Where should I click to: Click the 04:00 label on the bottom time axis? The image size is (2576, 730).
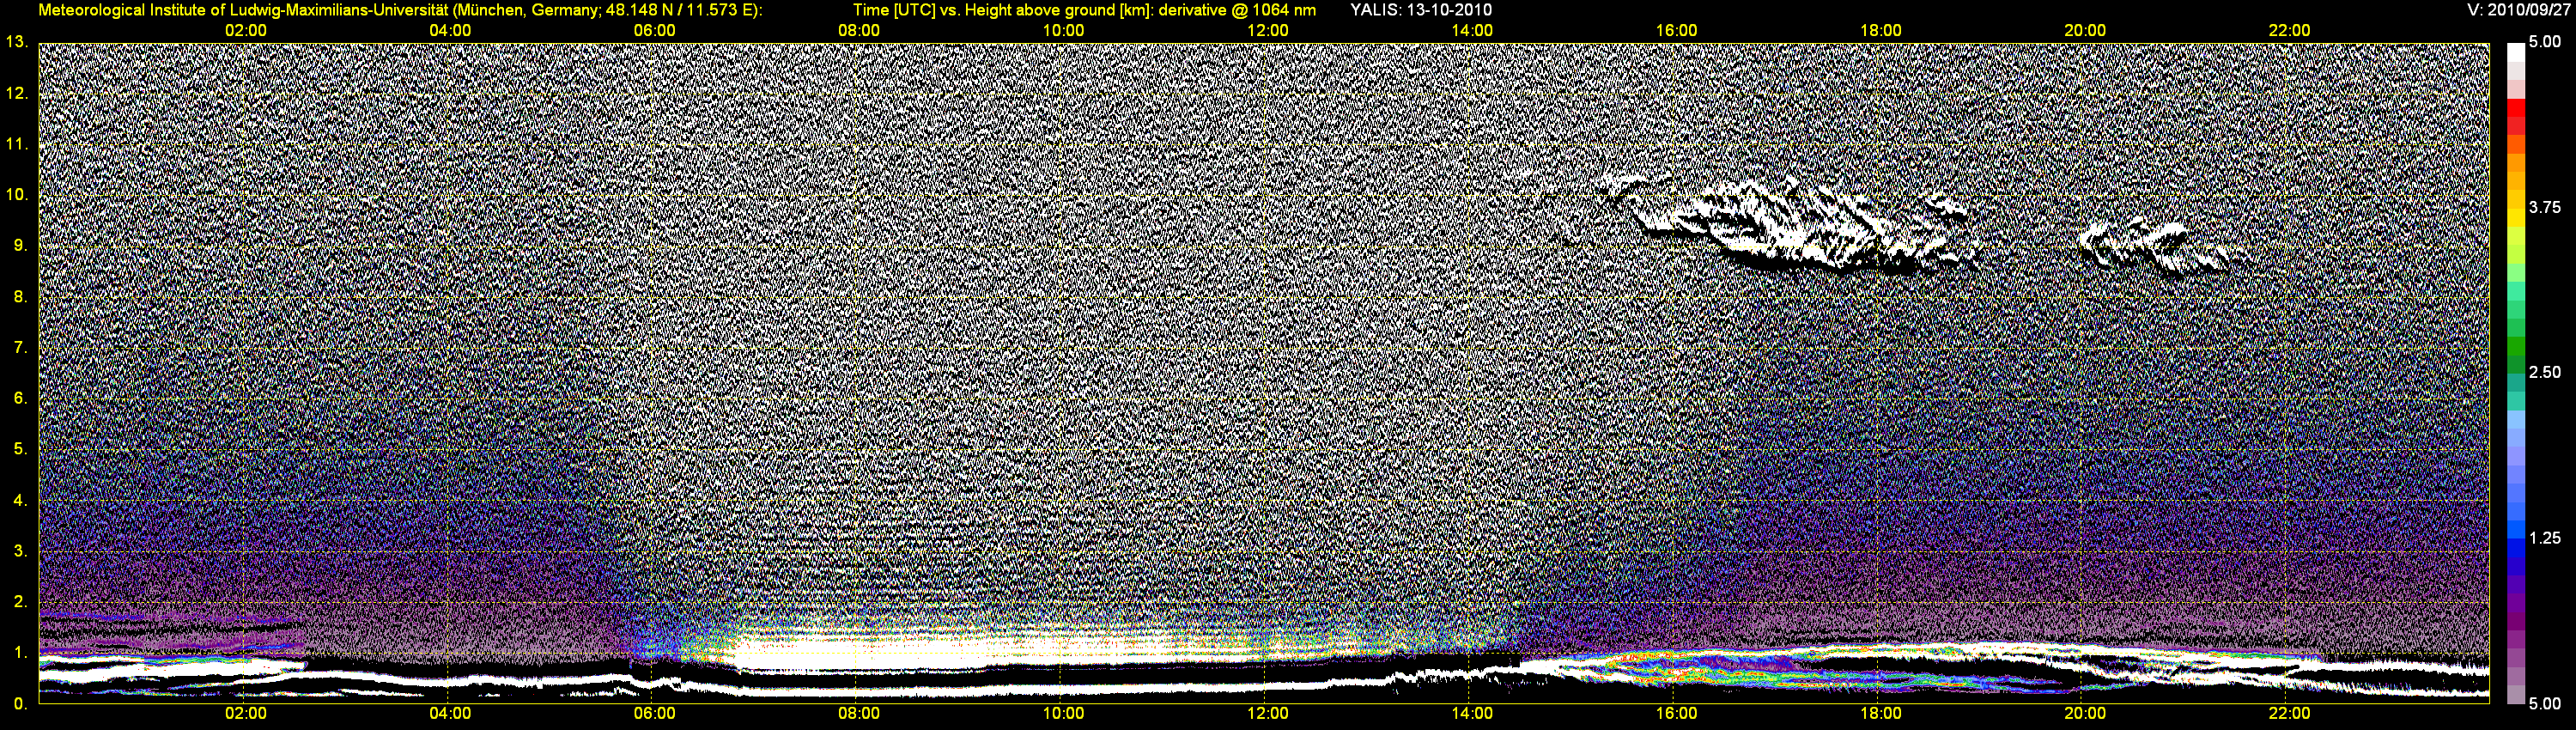[450, 713]
